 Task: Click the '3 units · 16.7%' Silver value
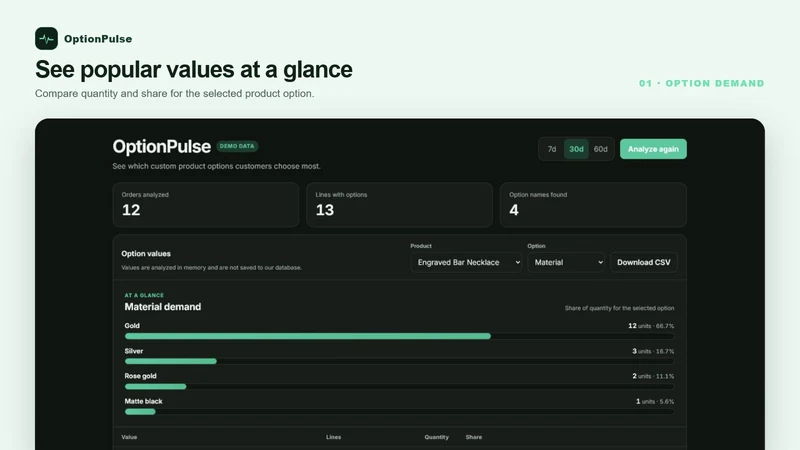click(x=653, y=351)
